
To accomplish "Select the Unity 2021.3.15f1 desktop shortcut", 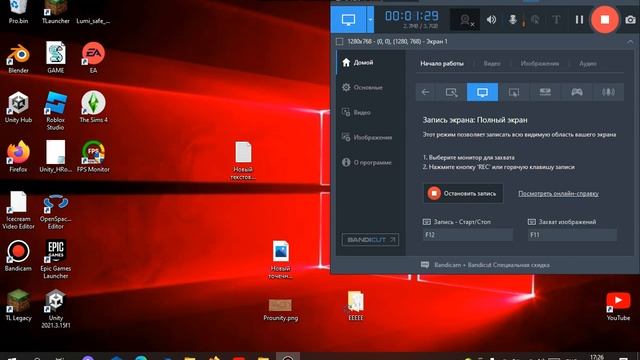I will click(56, 309).
